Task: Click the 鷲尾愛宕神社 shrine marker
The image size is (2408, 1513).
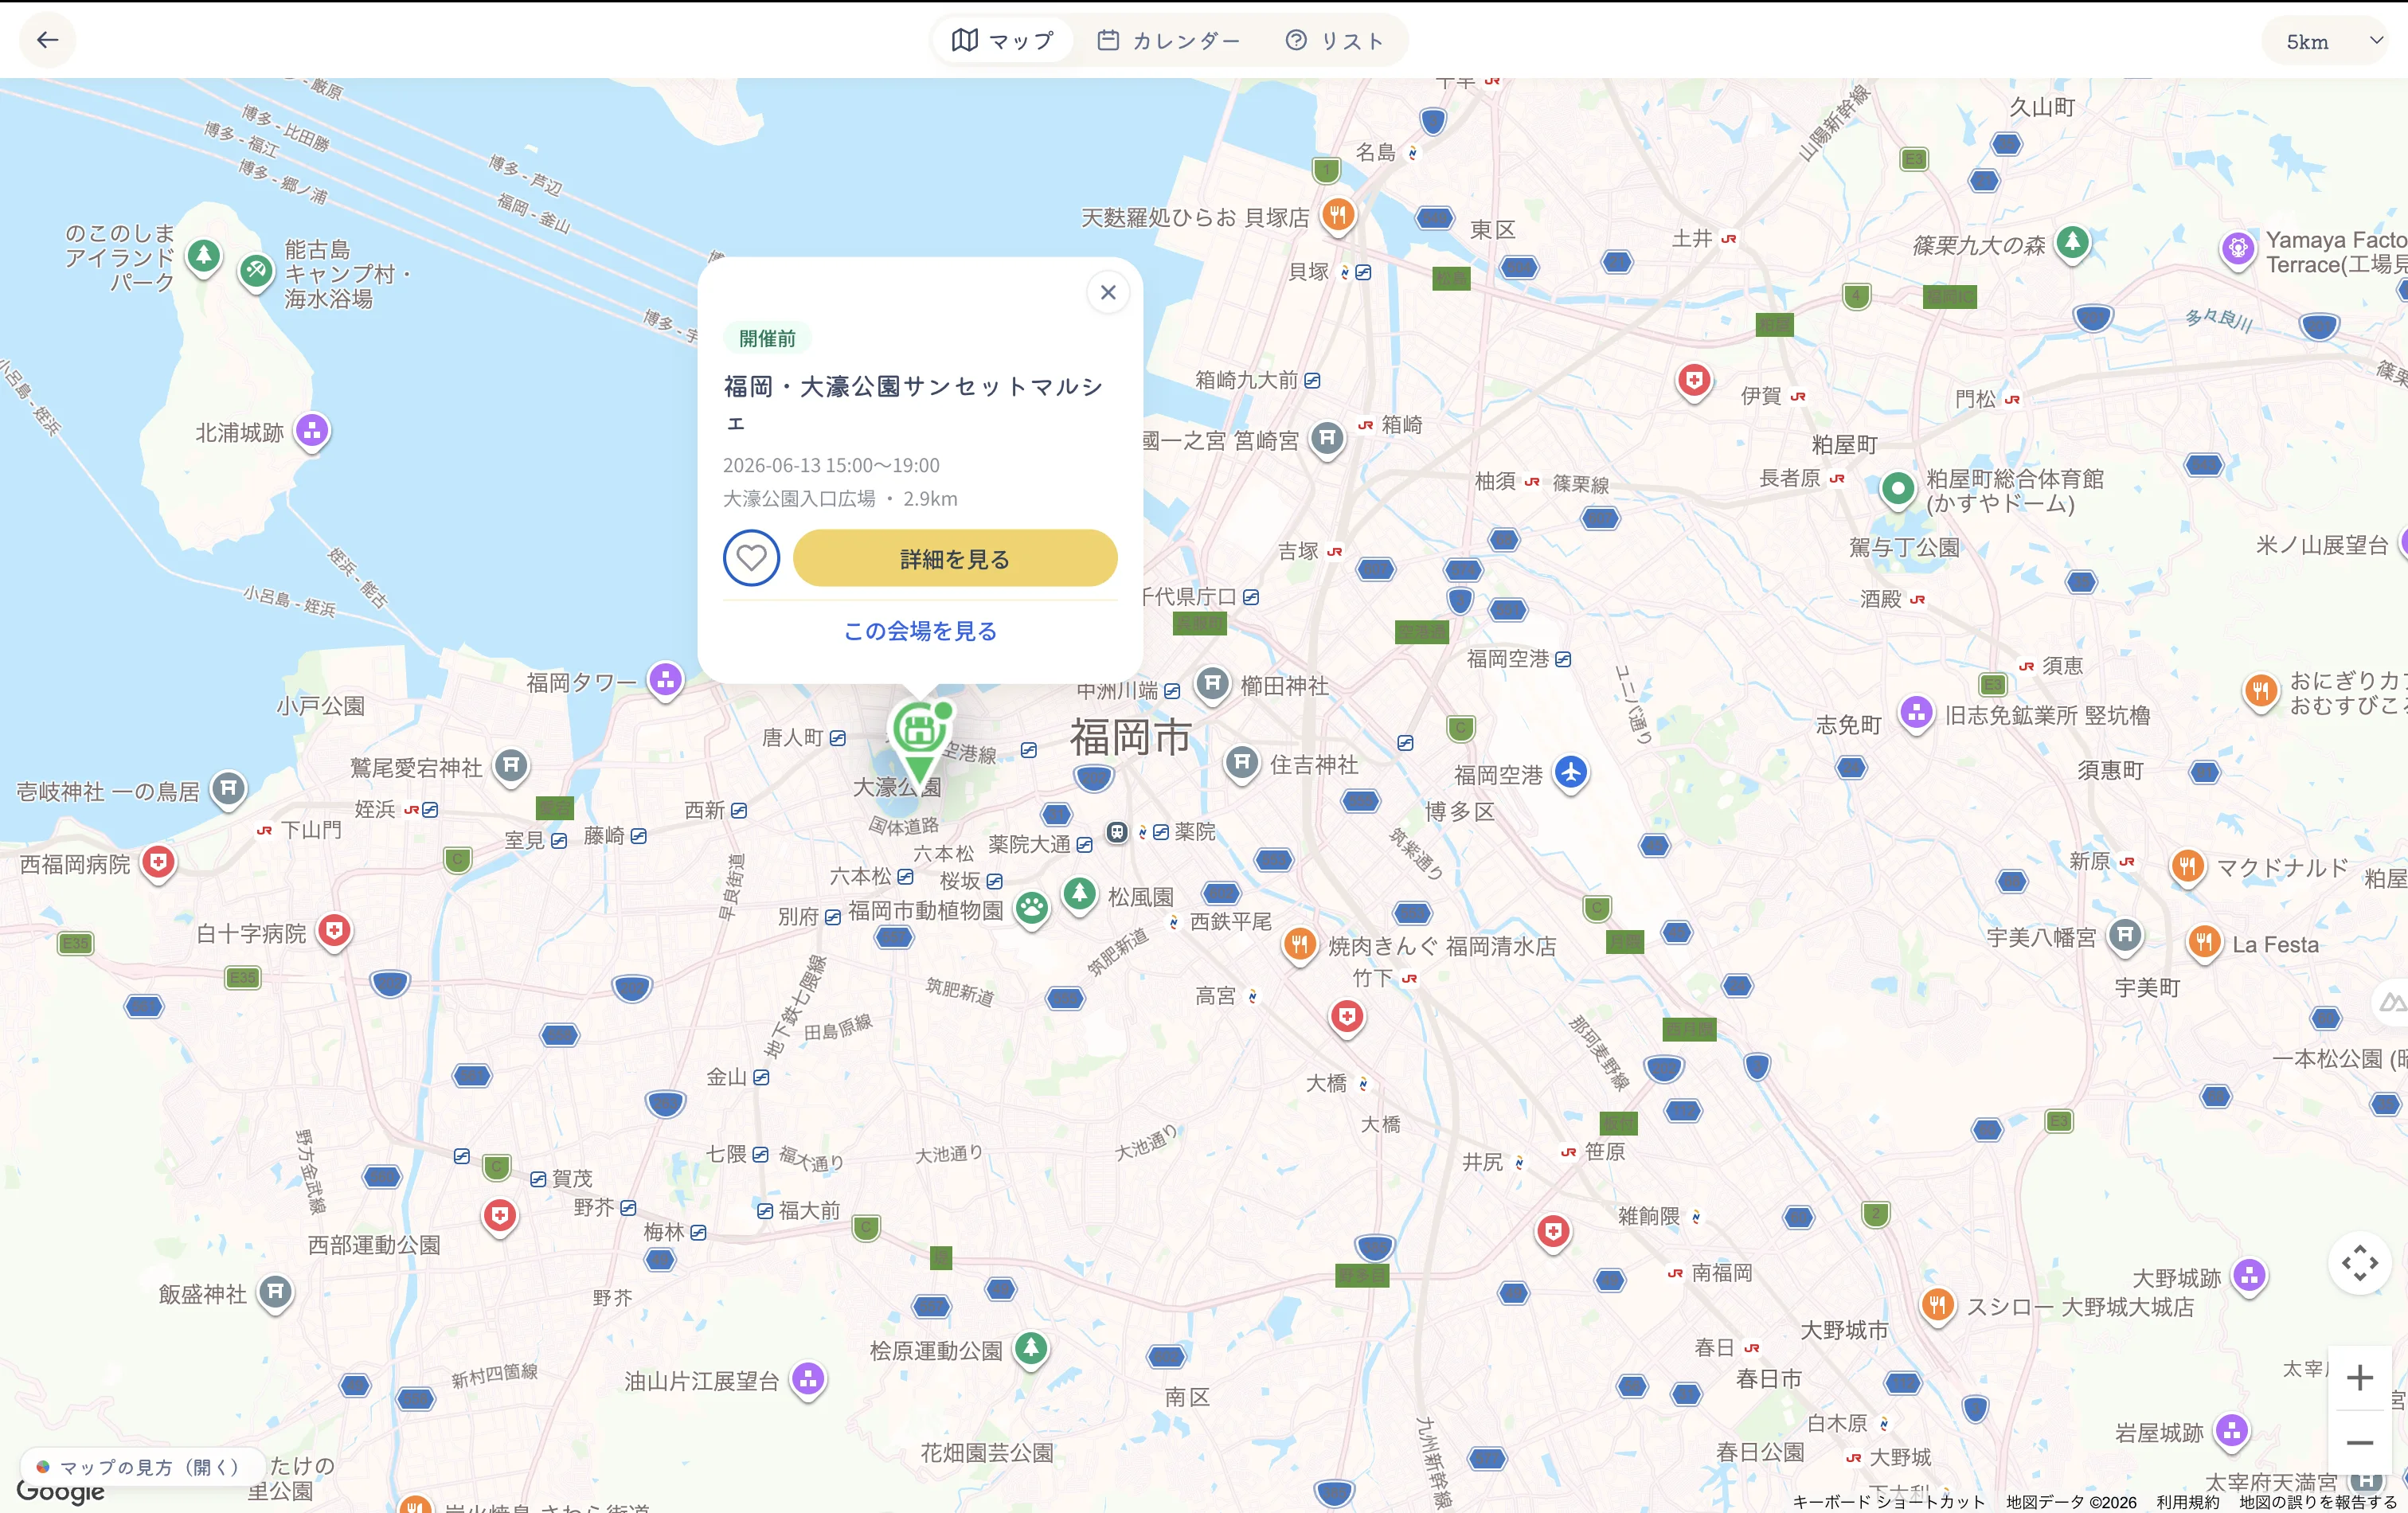Action: [511, 767]
